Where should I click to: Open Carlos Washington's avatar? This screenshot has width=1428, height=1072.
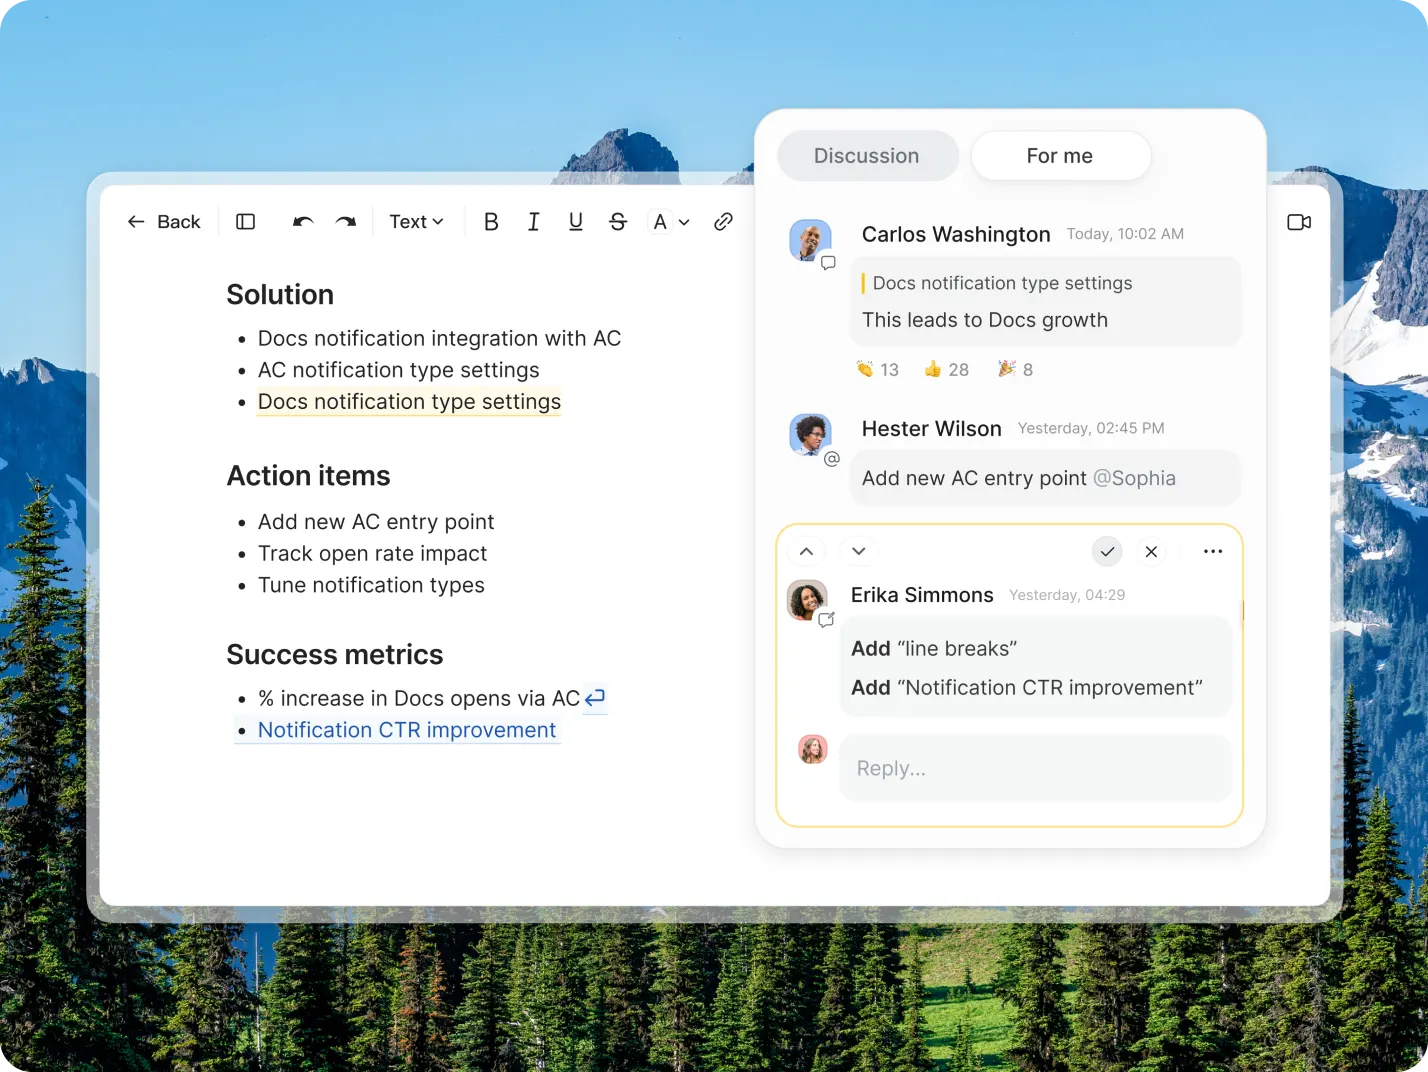[810, 240]
